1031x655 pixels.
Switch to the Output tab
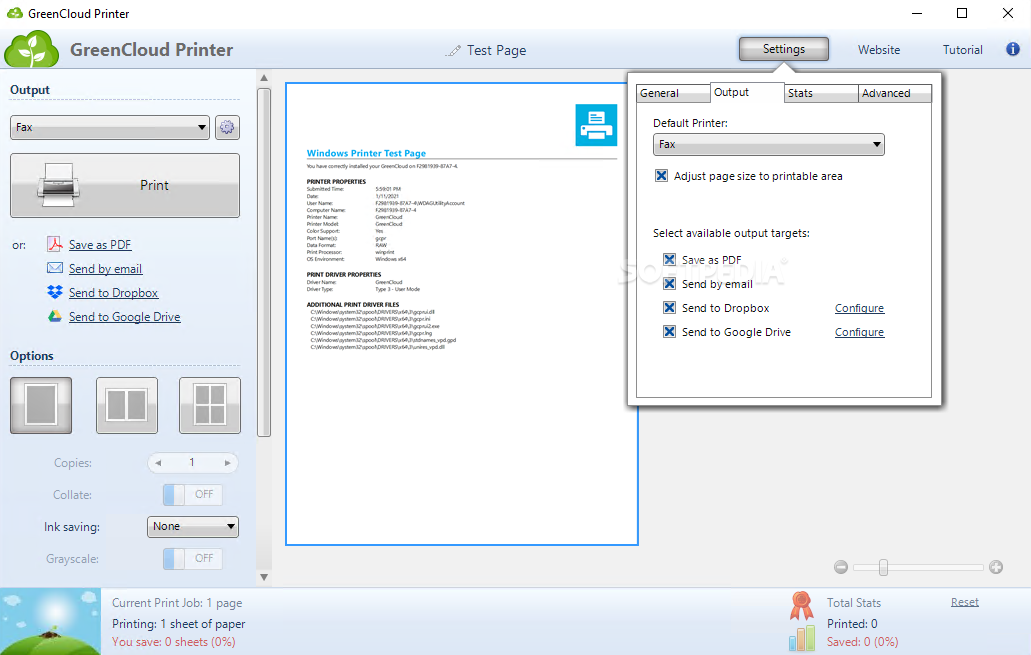click(747, 92)
